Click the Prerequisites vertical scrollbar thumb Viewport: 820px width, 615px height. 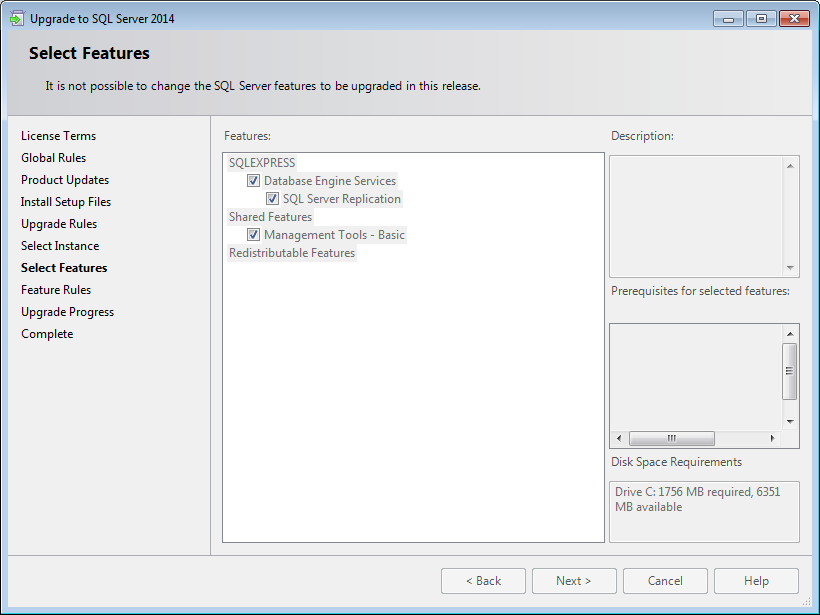point(790,371)
